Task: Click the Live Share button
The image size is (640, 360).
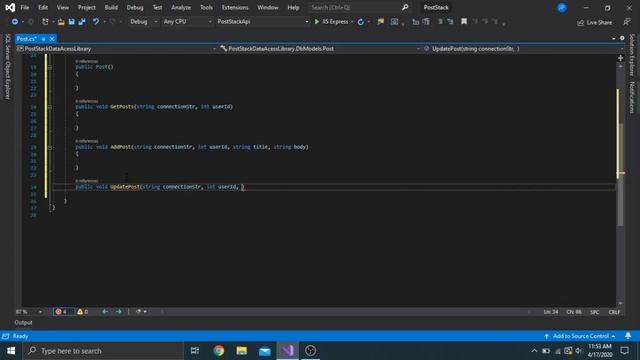Action: click(595, 22)
